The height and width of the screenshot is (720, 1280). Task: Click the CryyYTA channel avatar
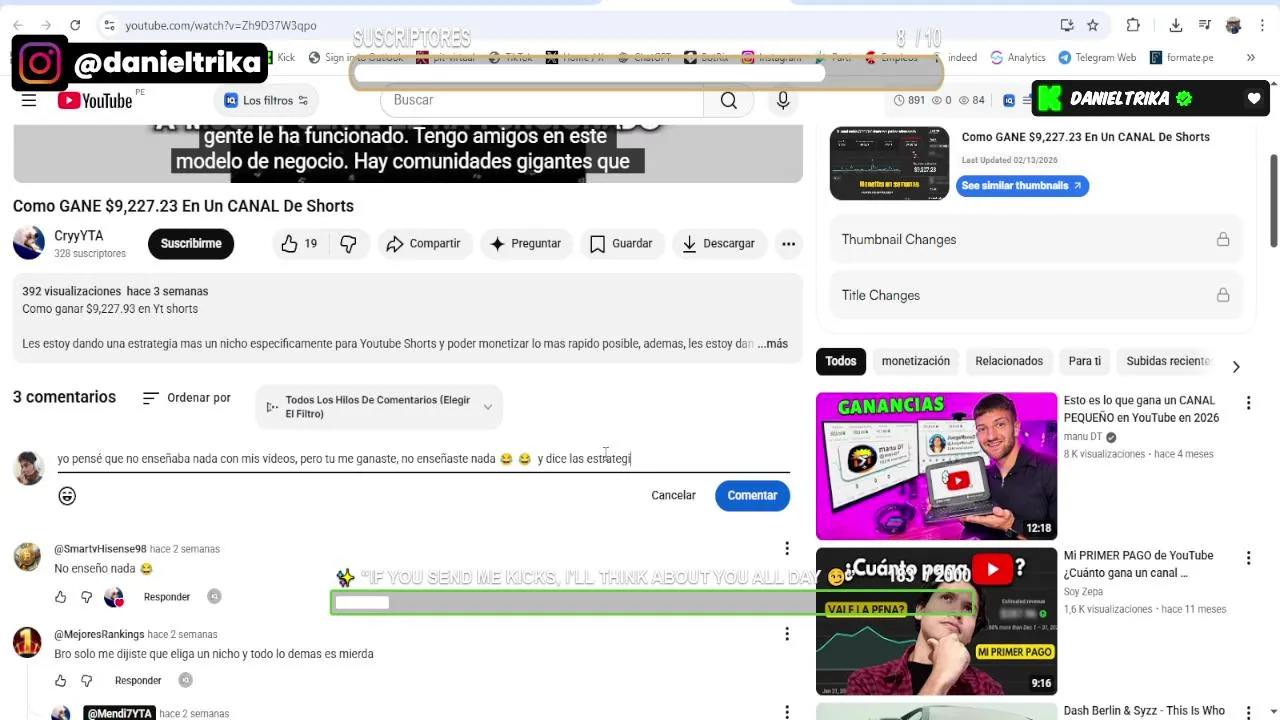coord(29,243)
